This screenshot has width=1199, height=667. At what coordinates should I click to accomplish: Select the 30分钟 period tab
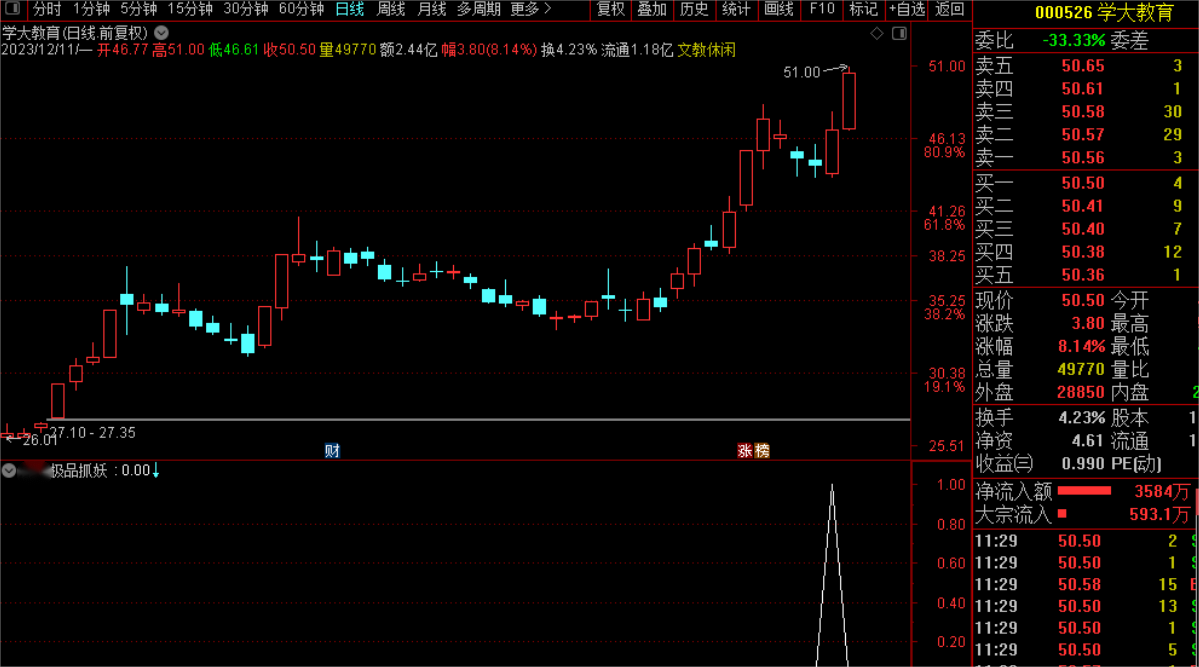click(245, 9)
